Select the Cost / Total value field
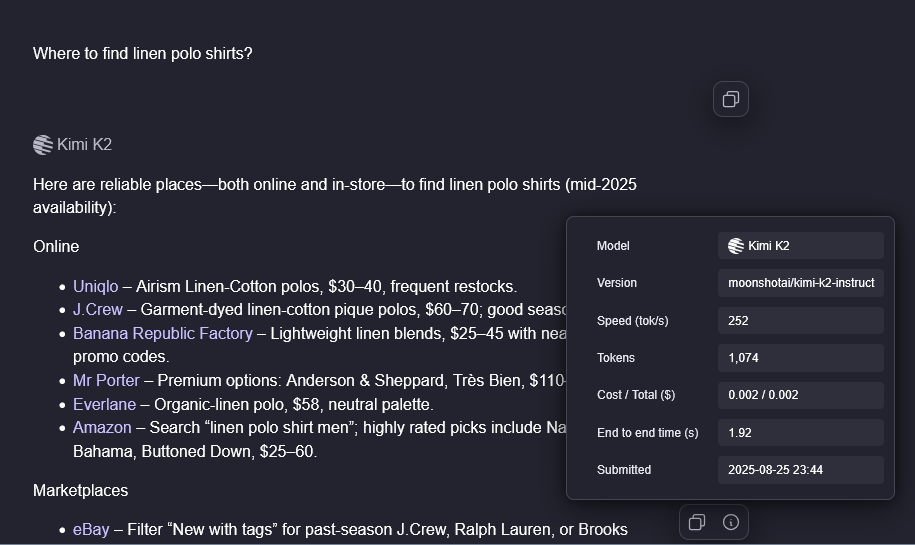The width and height of the screenshot is (915, 545). coord(800,395)
